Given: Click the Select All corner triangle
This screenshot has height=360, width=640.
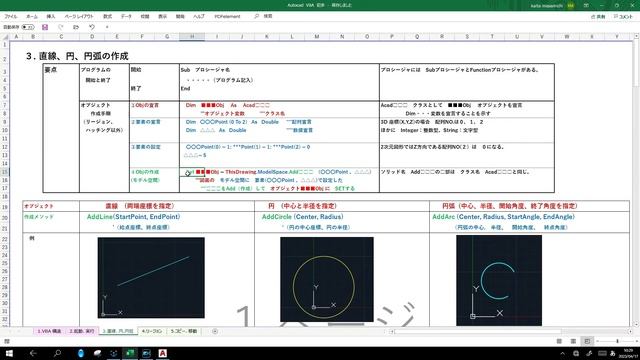Looking at the screenshot, I should pos(5,37).
